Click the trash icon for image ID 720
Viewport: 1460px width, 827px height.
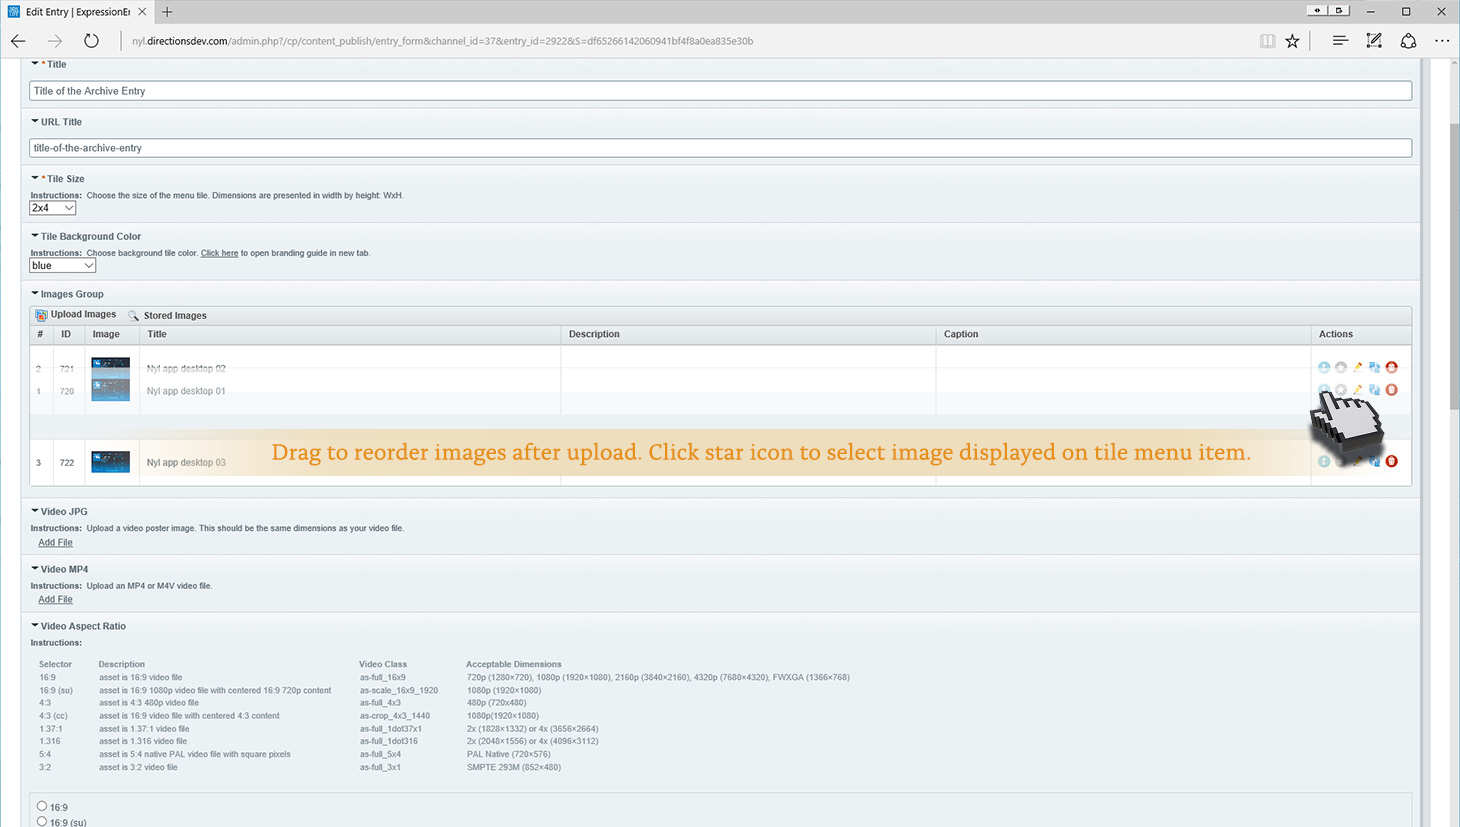1391,390
